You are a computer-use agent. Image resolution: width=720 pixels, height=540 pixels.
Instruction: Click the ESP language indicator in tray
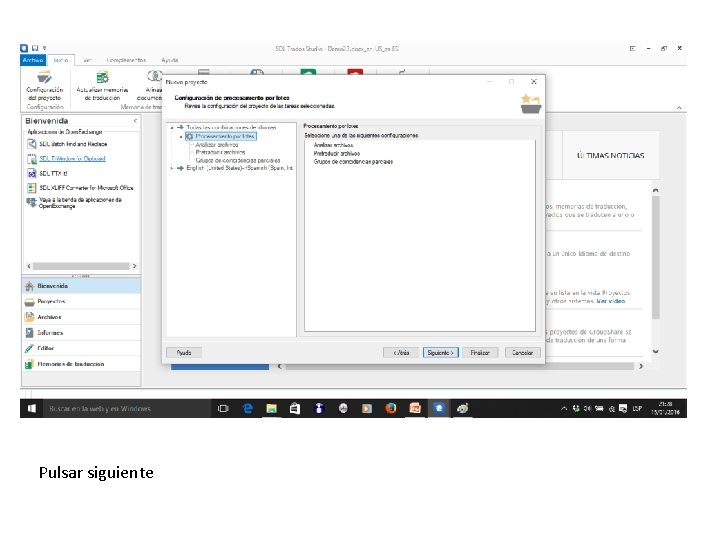coord(637,408)
